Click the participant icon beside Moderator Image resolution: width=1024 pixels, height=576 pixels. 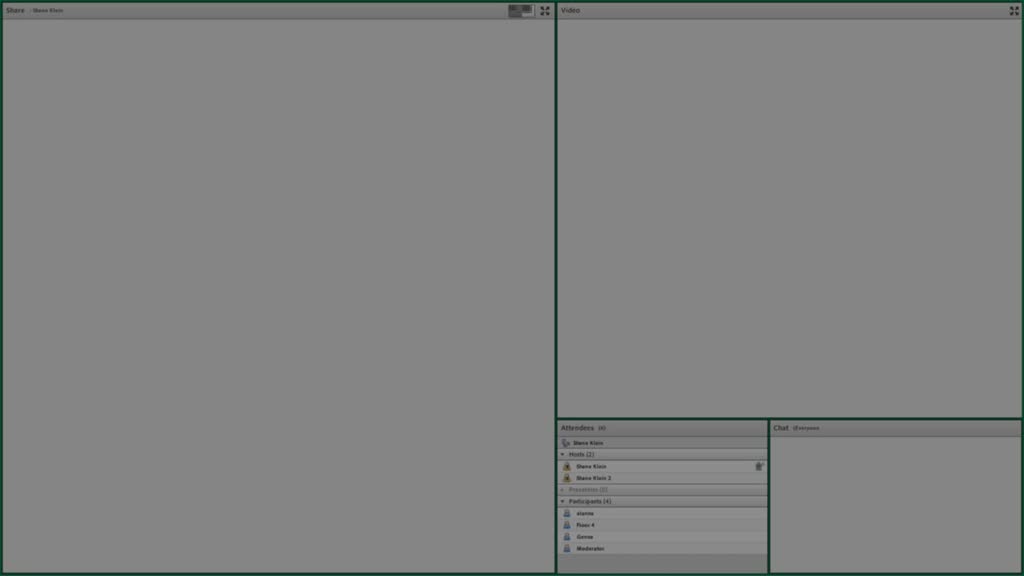[567, 549]
